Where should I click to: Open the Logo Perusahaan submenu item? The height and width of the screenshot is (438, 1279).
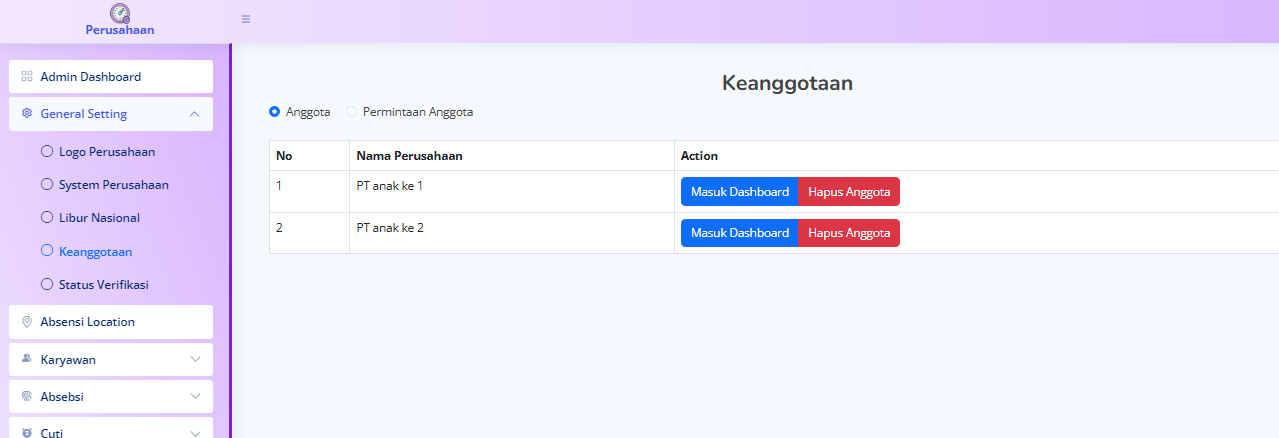click(x=106, y=152)
